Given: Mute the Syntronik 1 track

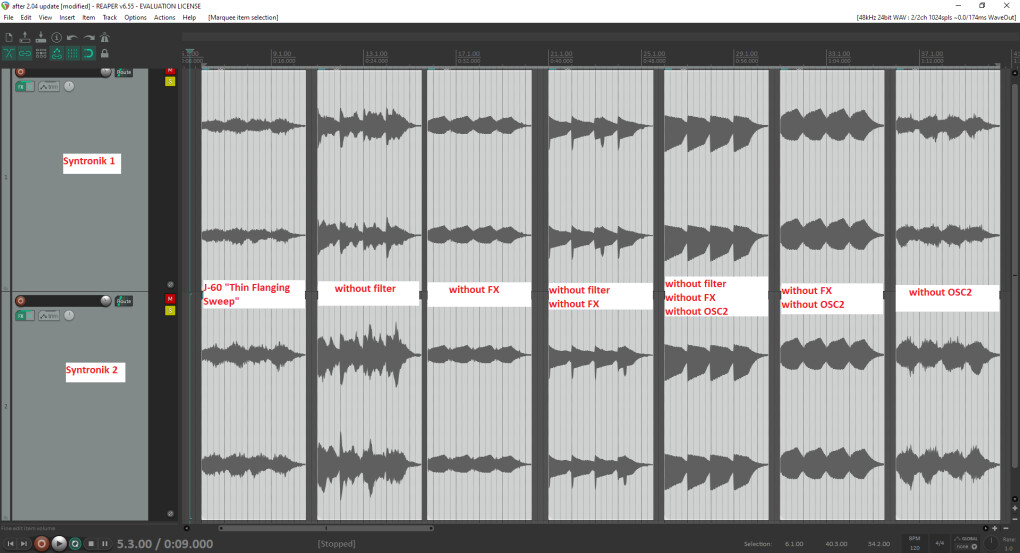Looking at the screenshot, I should 170,71.
